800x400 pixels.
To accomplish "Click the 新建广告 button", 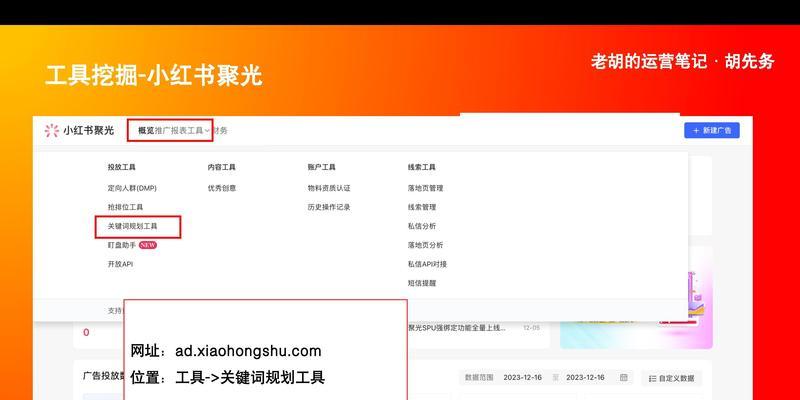I will (x=712, y=131).
